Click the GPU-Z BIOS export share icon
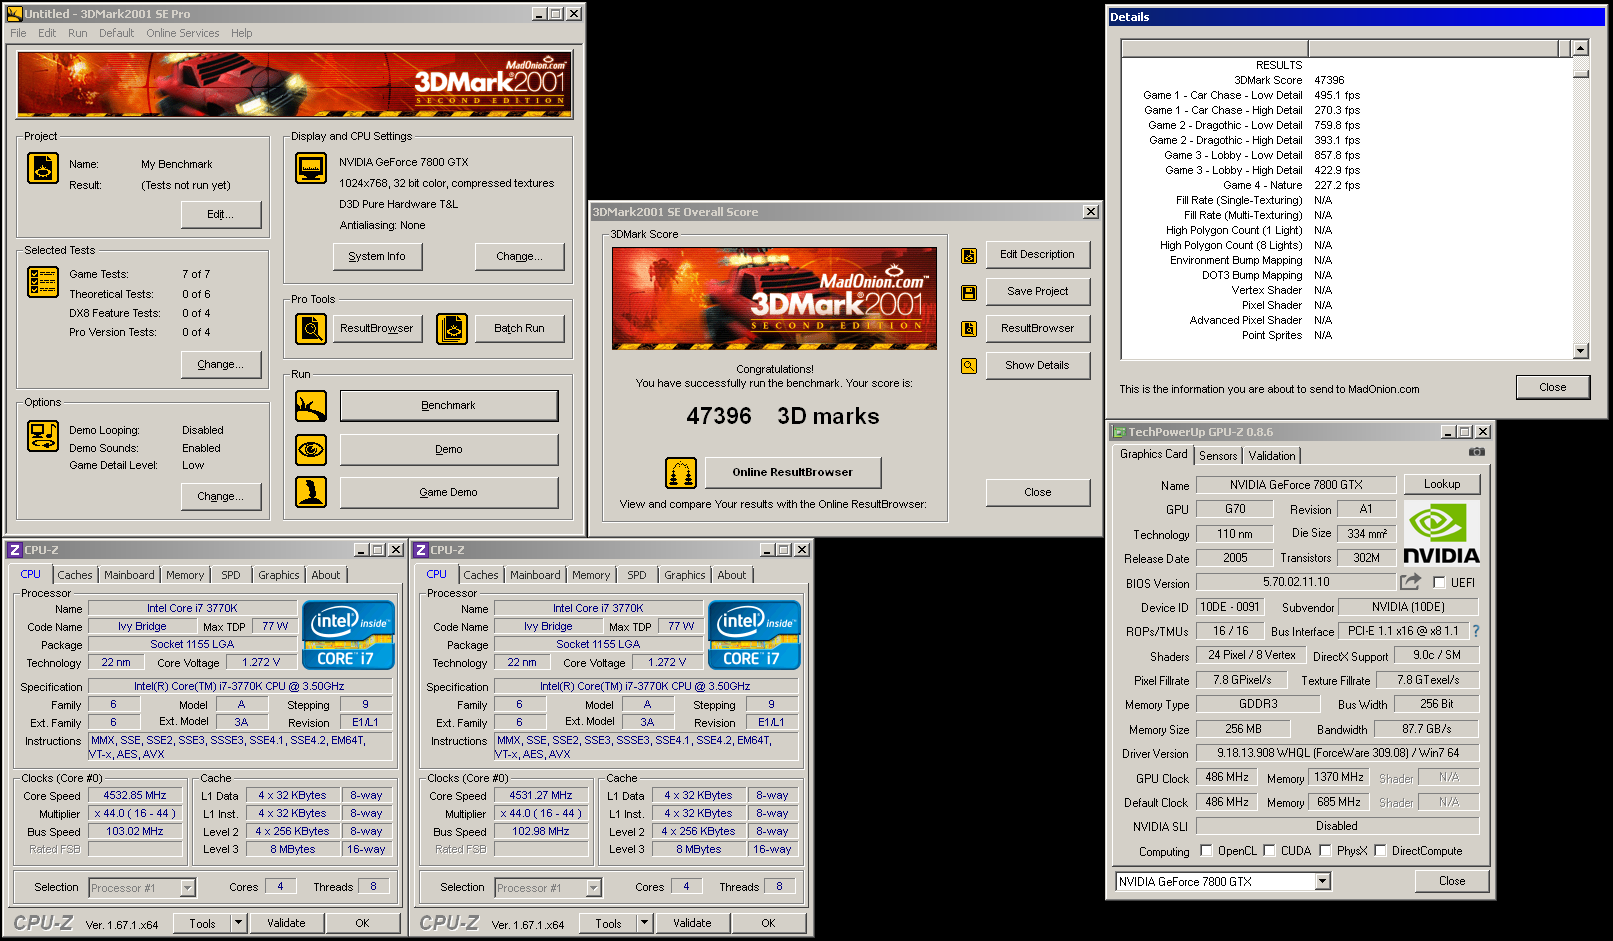 pos(1410,582)
